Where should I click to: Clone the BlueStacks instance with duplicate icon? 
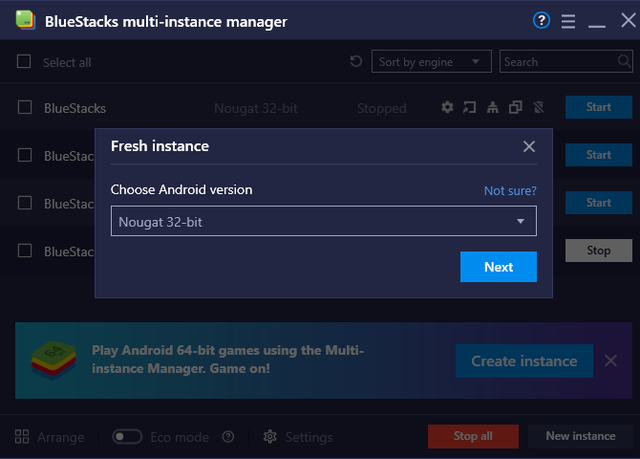[516, 107]
